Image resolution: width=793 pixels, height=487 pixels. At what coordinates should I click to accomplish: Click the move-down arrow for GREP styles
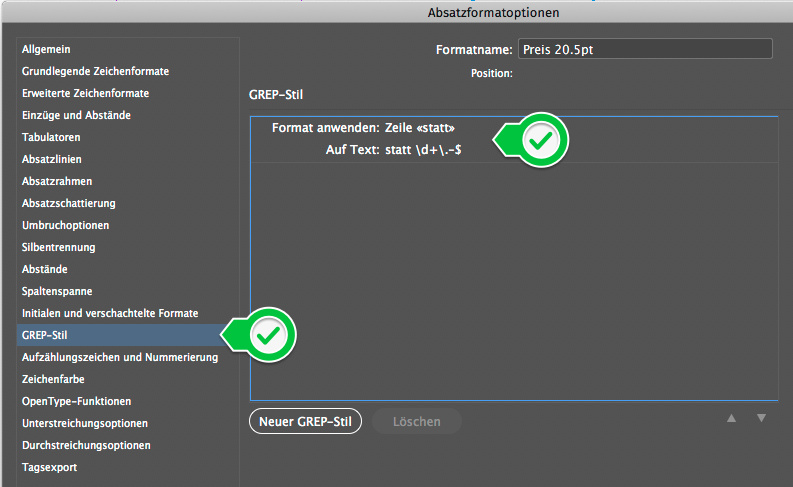coord(761,418)
